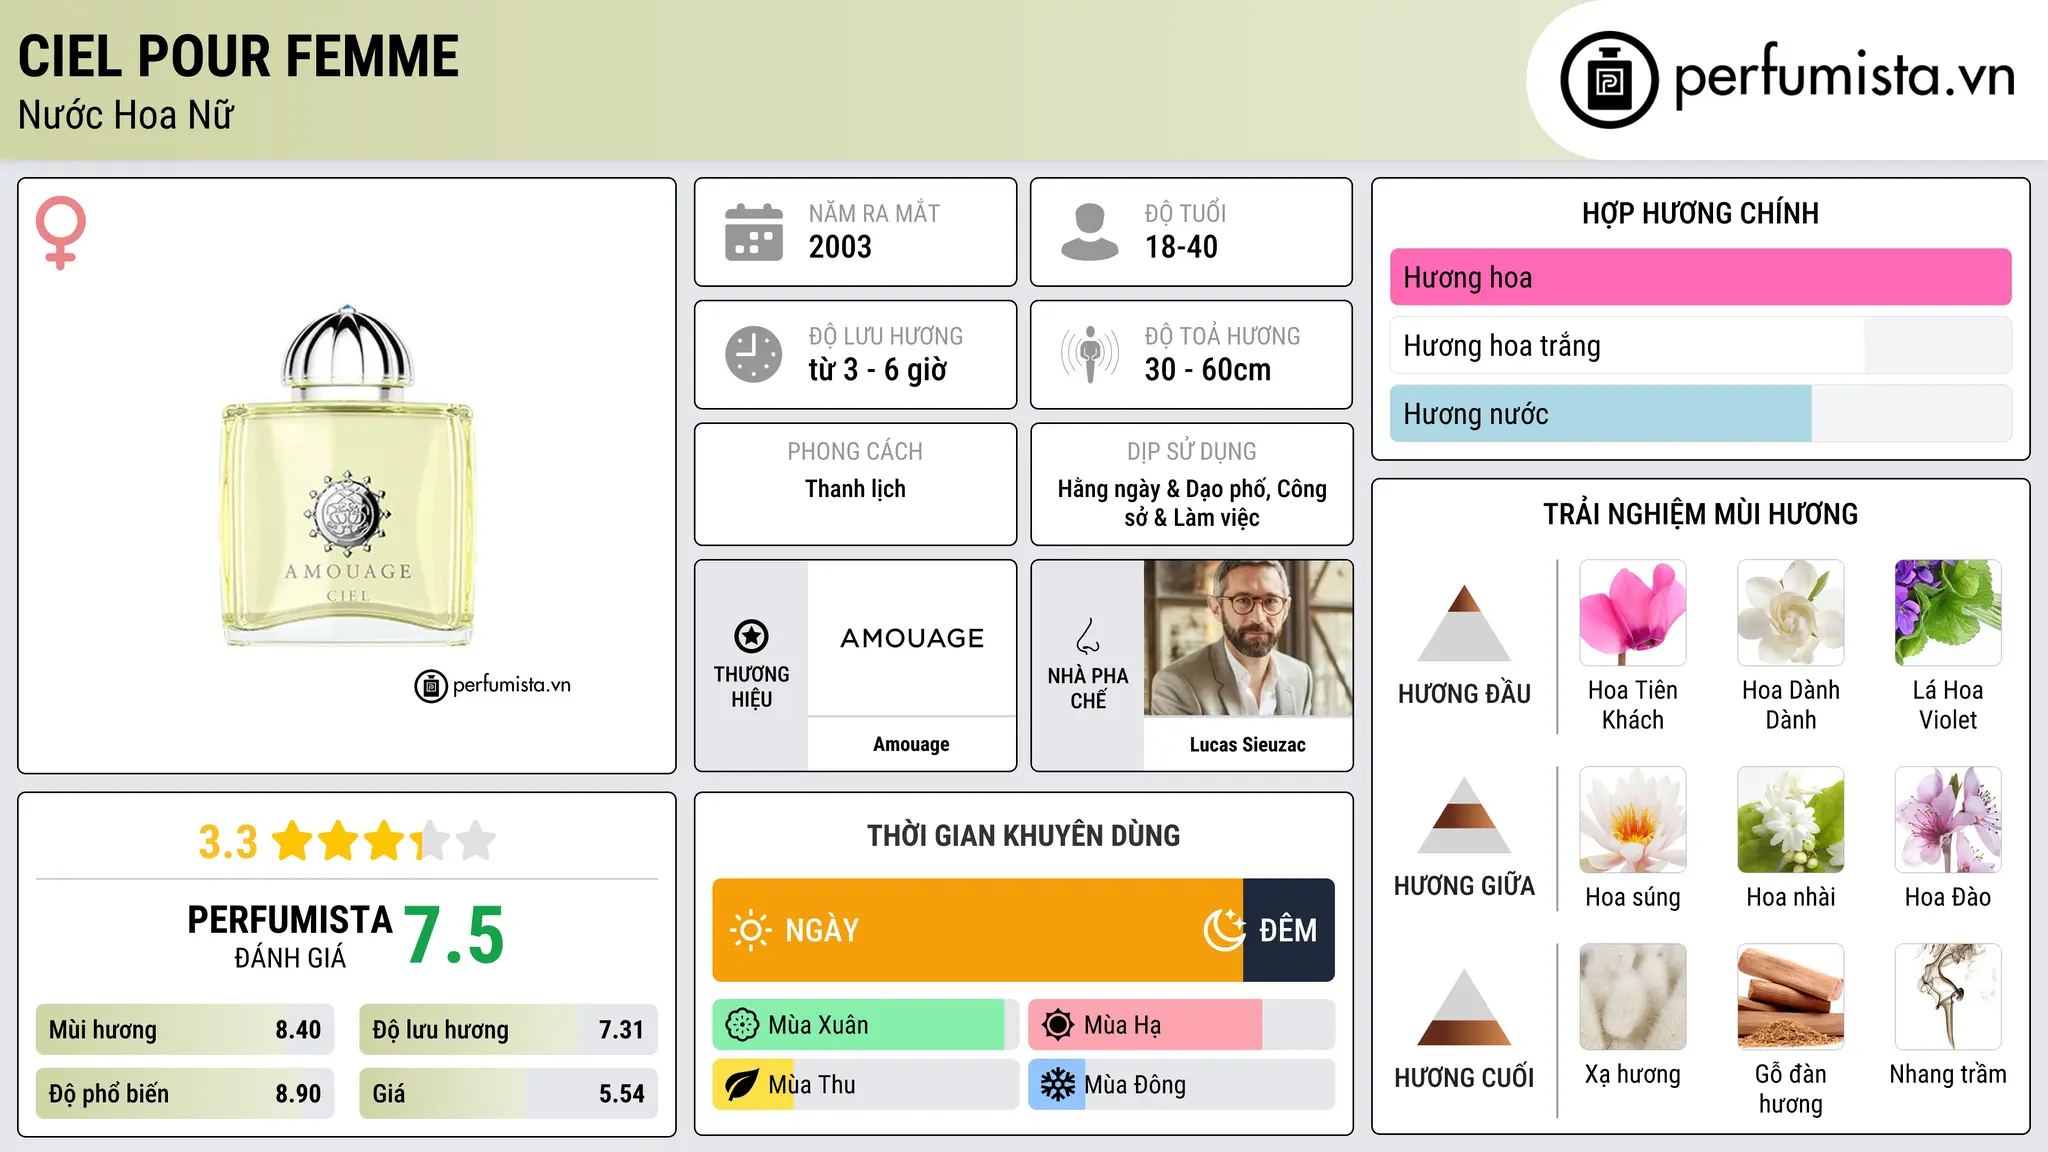Open the Nhang trầm note image

coord(1948,997)
